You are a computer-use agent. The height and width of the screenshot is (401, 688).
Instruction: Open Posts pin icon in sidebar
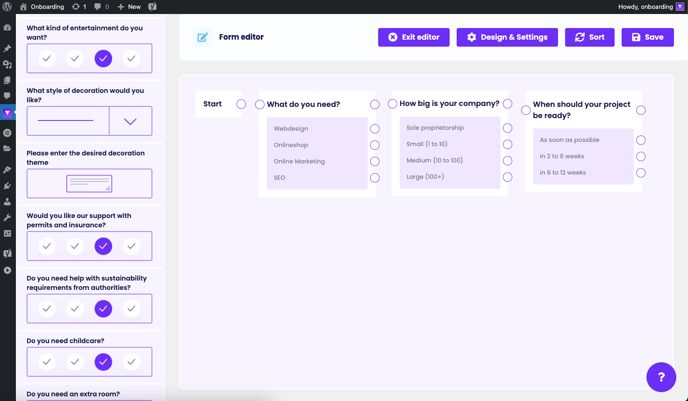[7, 48]
